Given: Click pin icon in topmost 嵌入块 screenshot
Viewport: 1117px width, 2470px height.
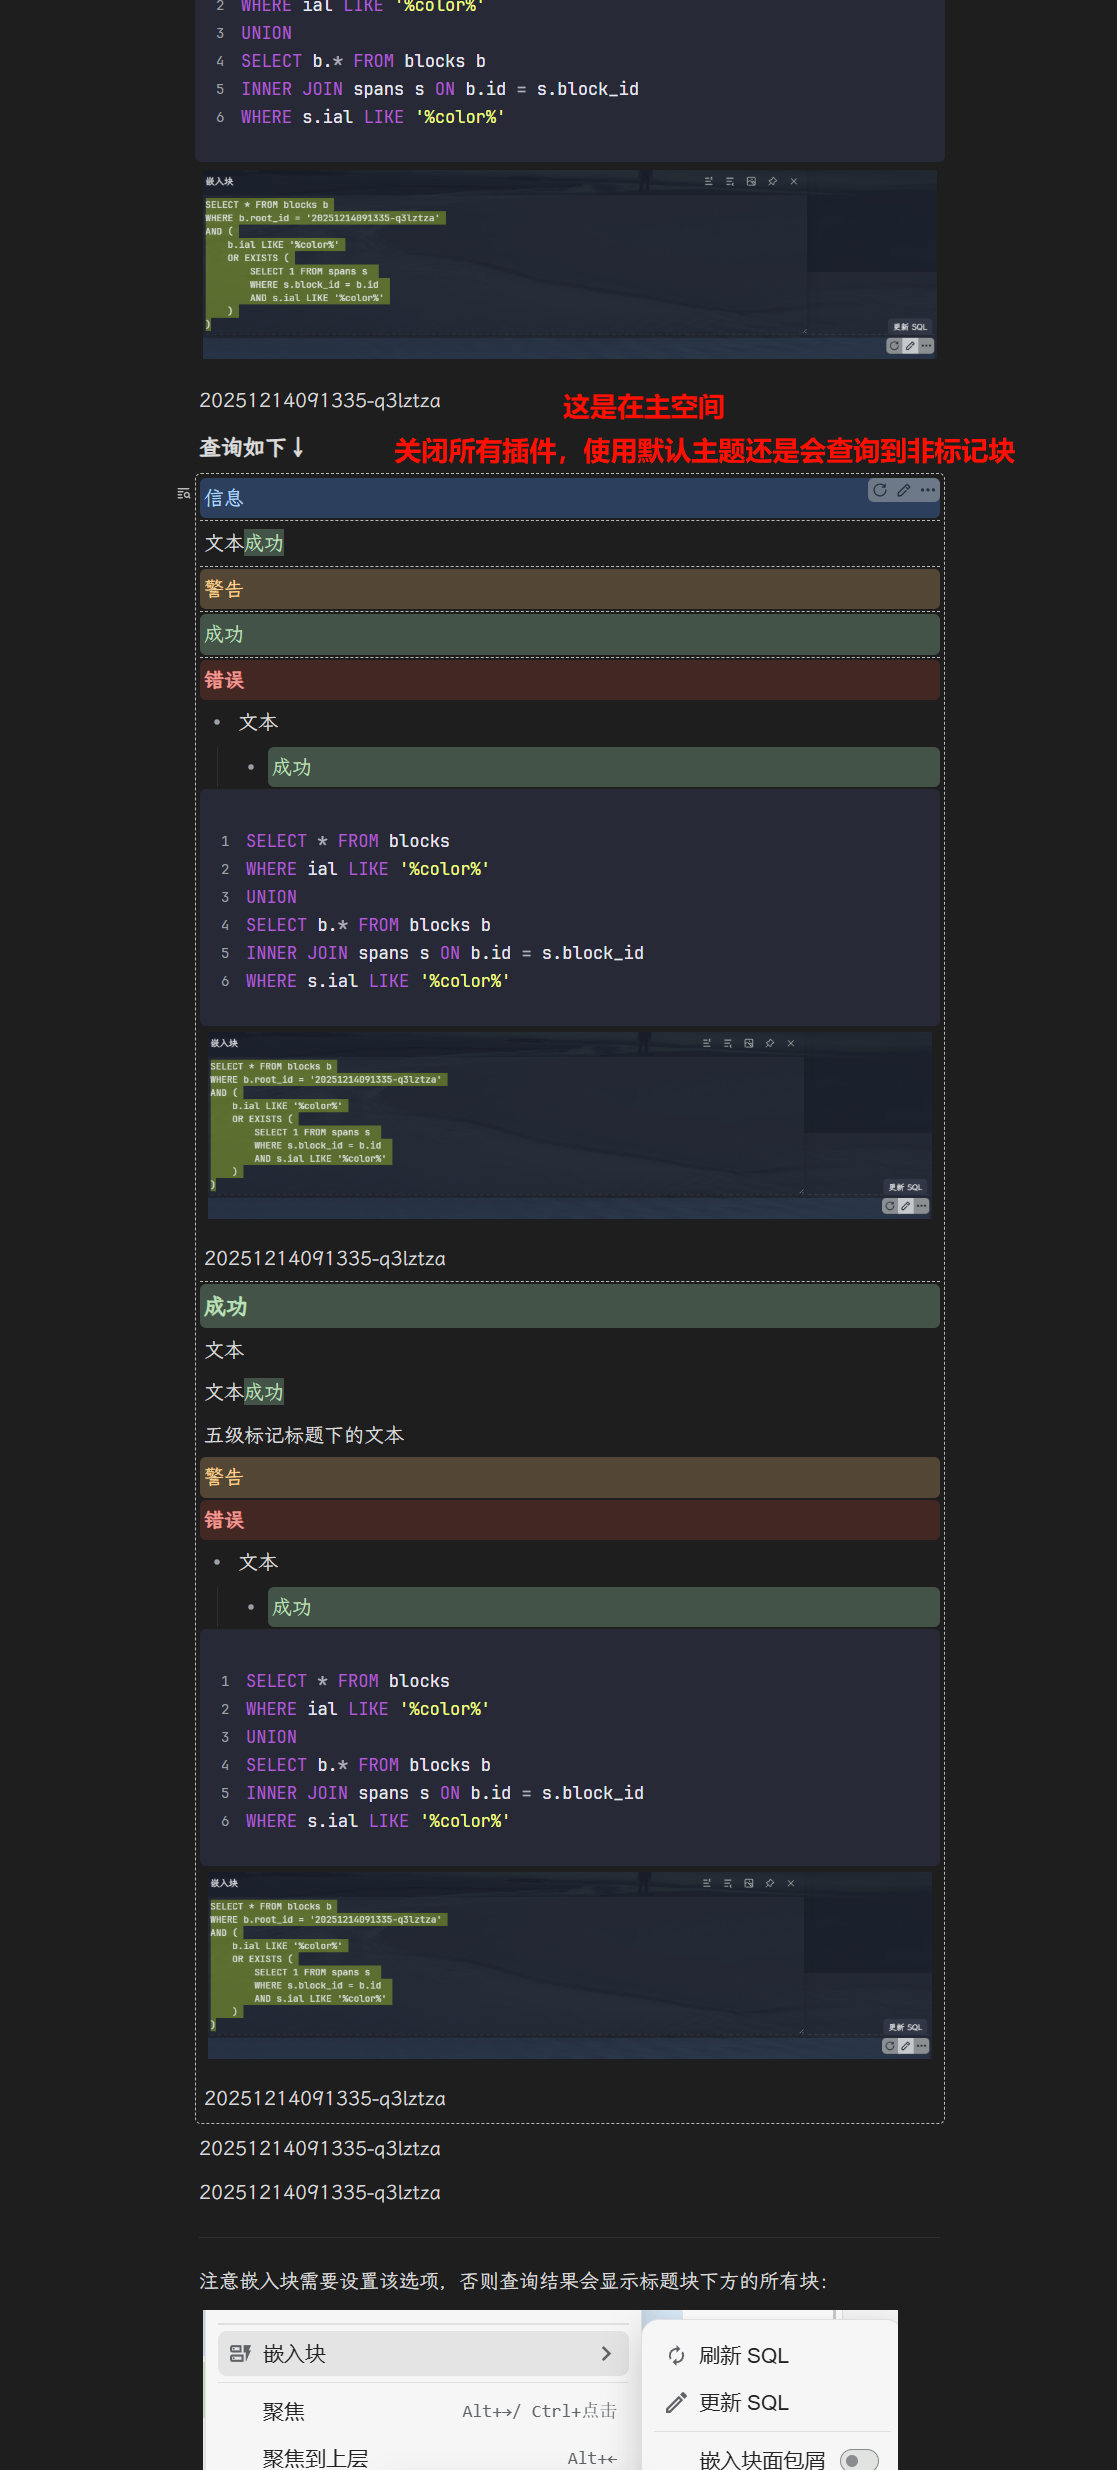Looking at the screenshot, I should 772,182.
